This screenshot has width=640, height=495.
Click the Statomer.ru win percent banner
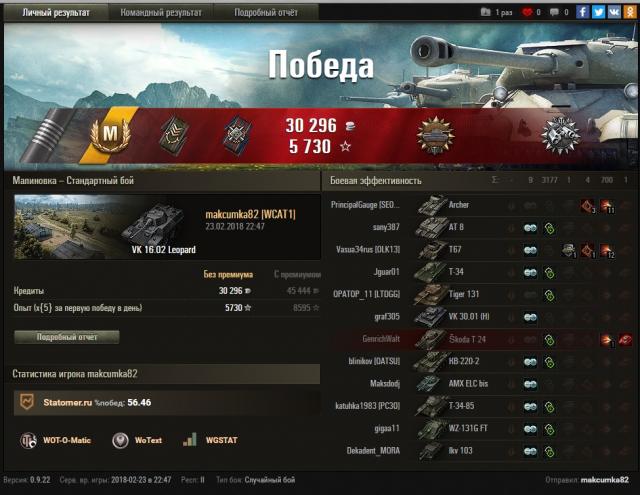(x=167, y=403)
